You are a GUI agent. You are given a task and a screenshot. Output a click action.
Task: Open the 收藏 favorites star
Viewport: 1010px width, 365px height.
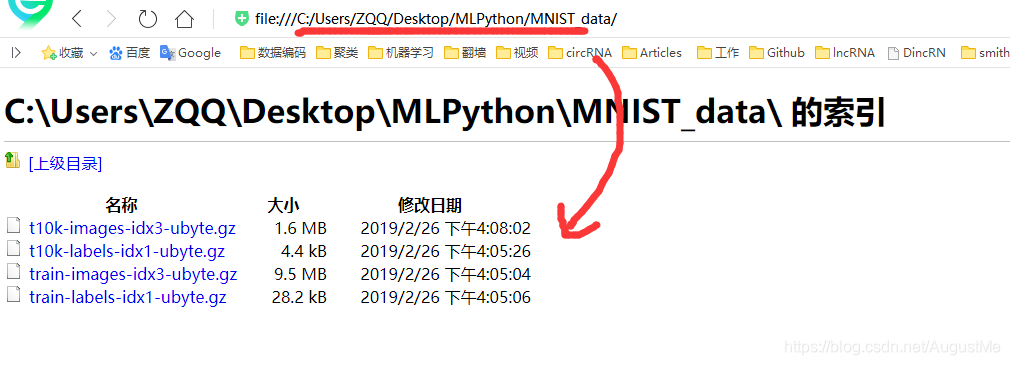click(x=62, y=53)
